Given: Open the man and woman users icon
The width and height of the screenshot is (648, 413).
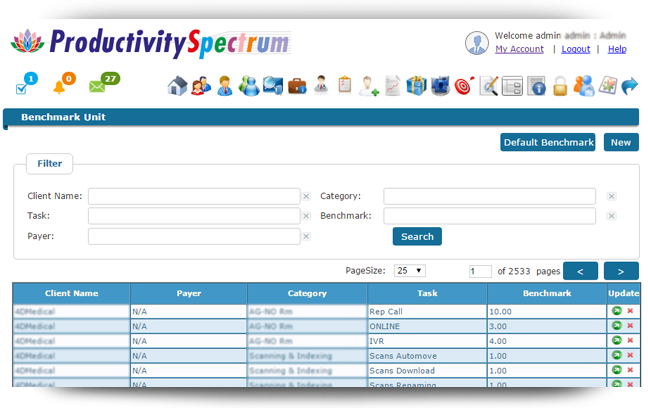Looking at the screenshot, I should pos(201,86).
